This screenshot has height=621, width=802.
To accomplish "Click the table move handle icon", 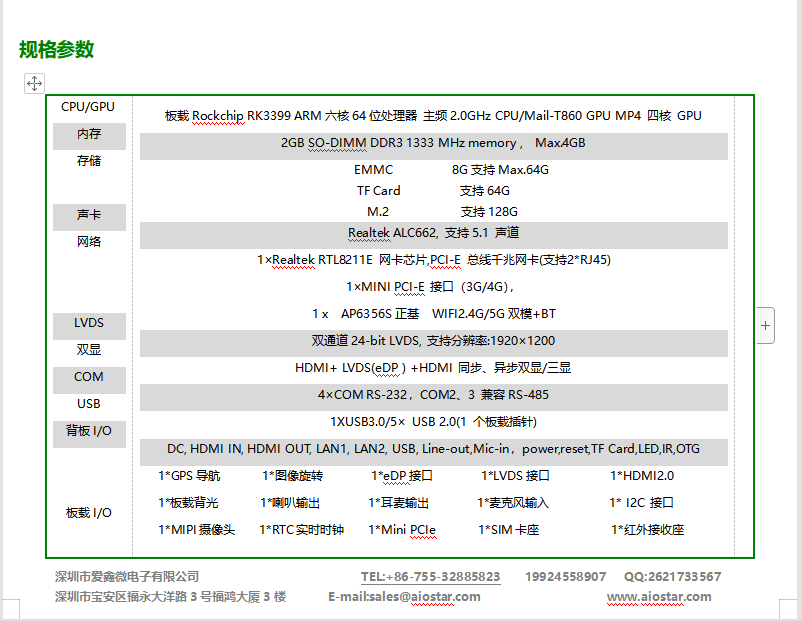I will pyautogui.click(x=34, y=84).
